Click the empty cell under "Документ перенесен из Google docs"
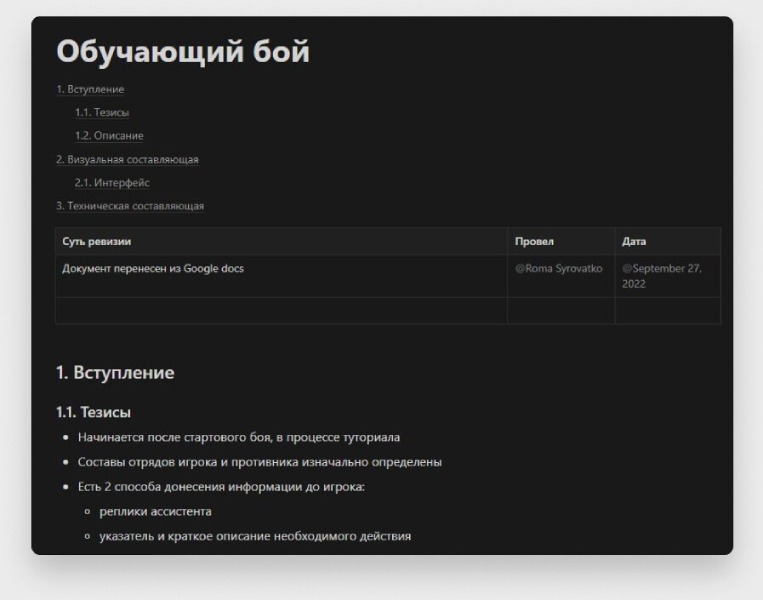The height and width of the screenshot is (600, 763). [281, 311]
